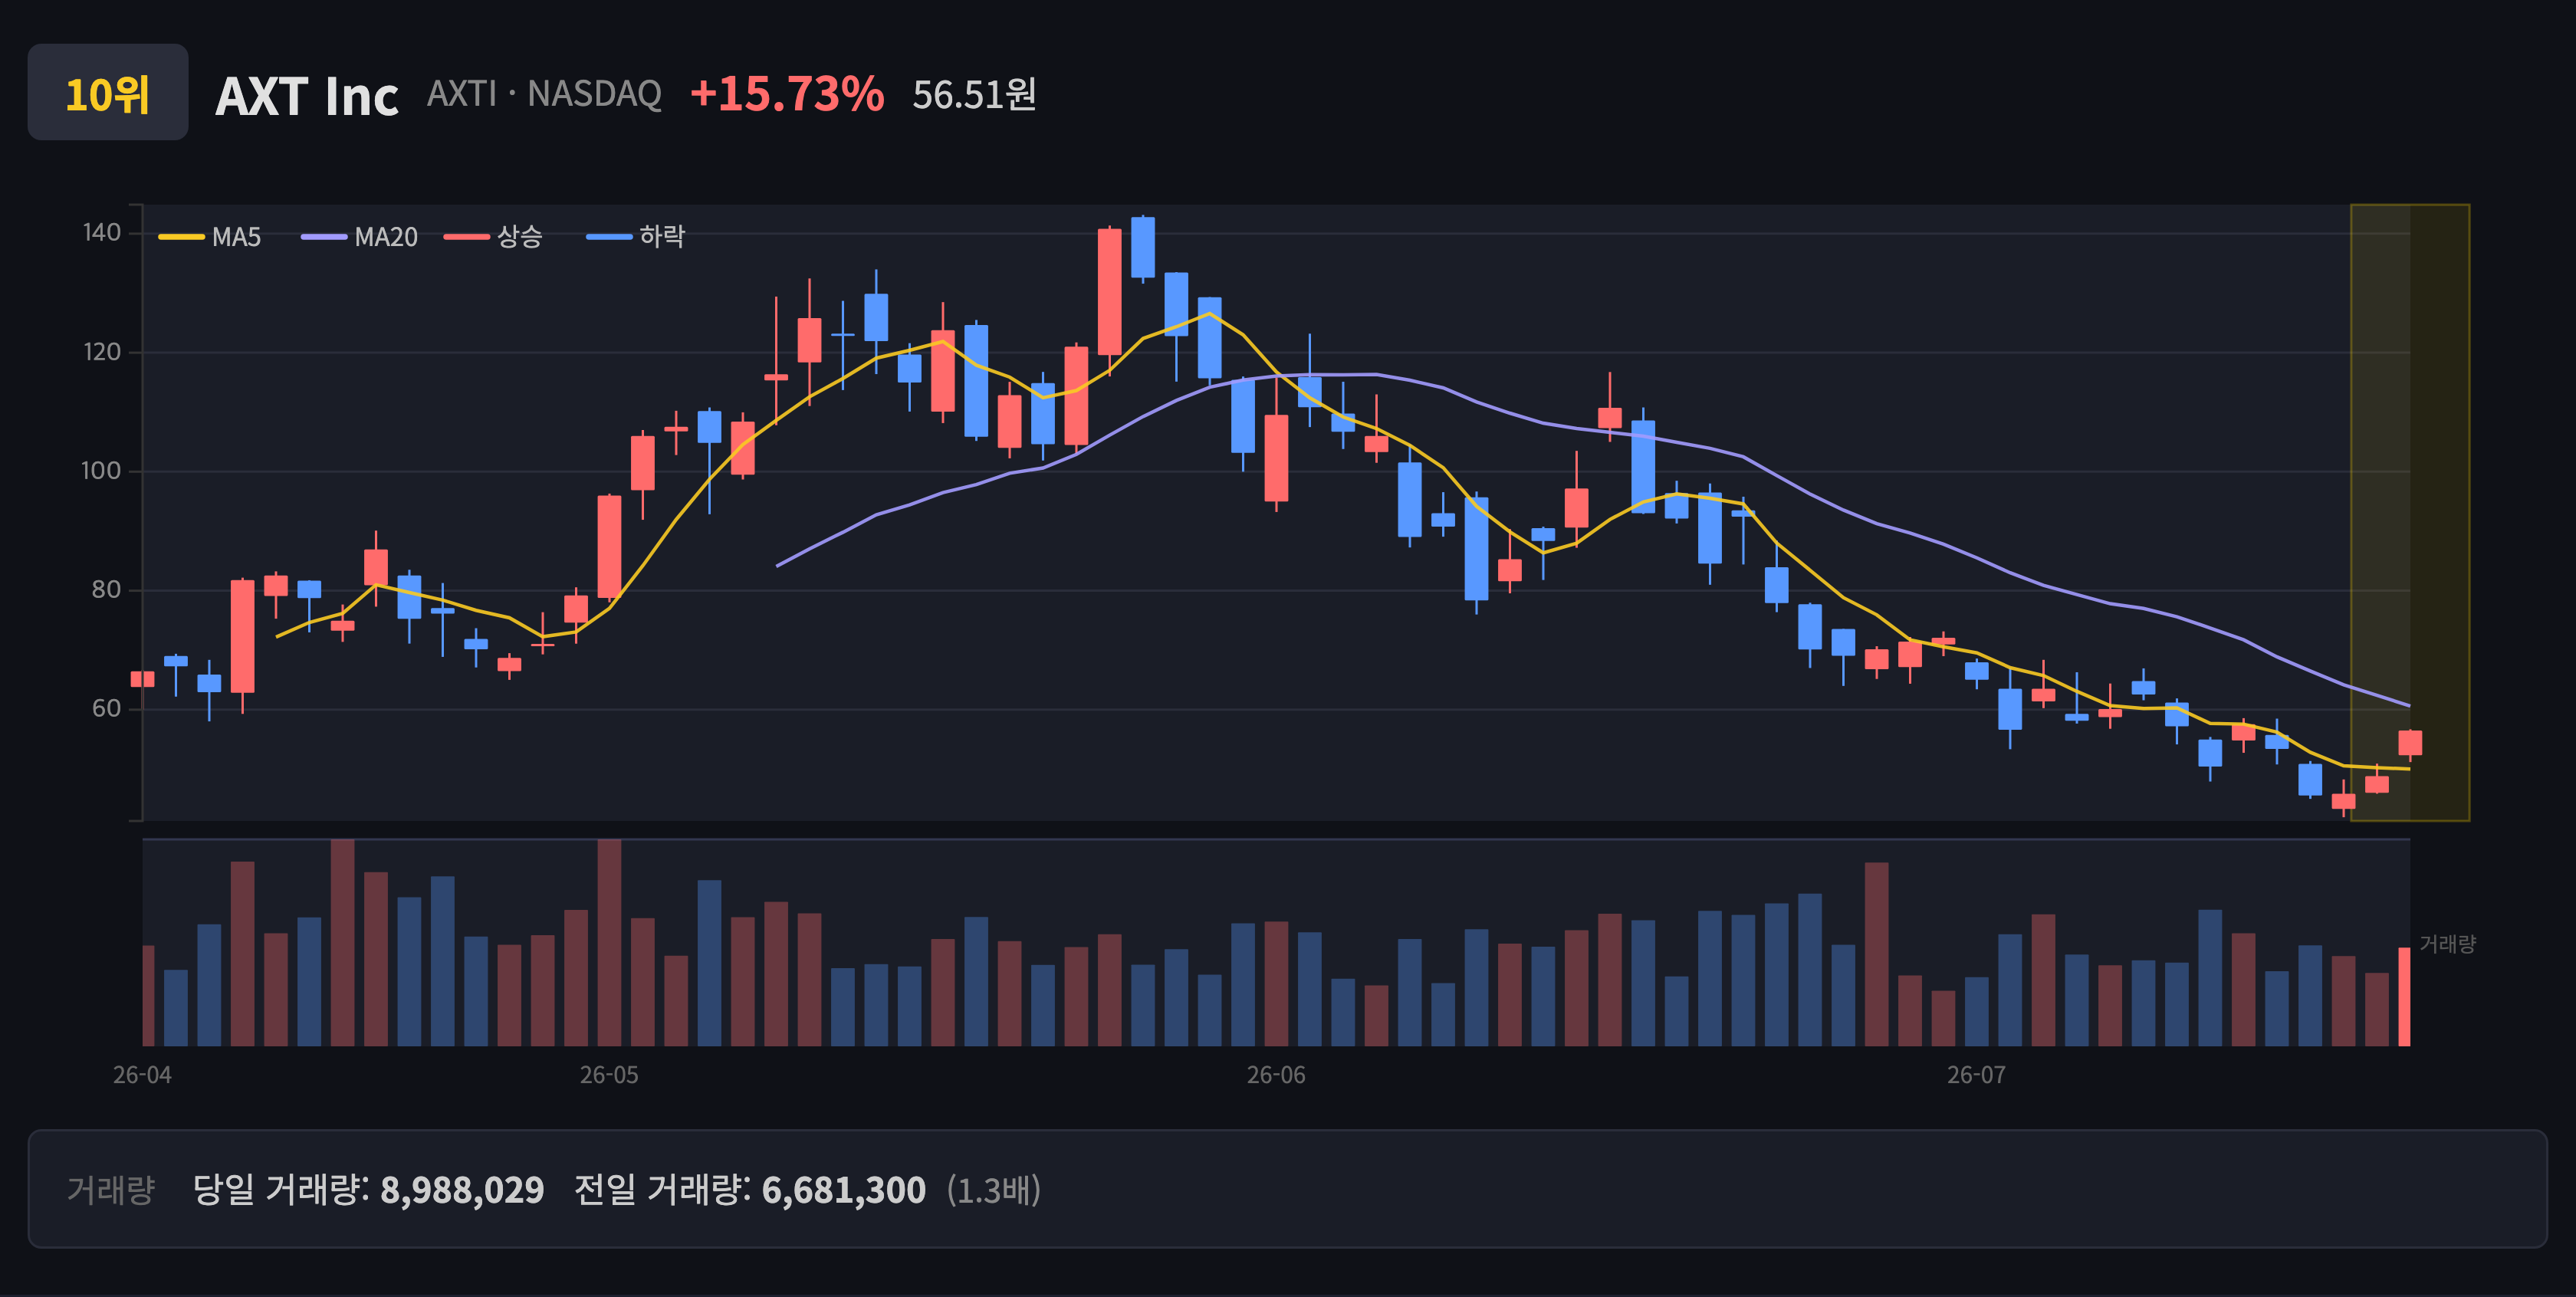Click the 120 price axis label
Image resolution: width=2576 pixels, height=1297 pixels.
[102, 352]
